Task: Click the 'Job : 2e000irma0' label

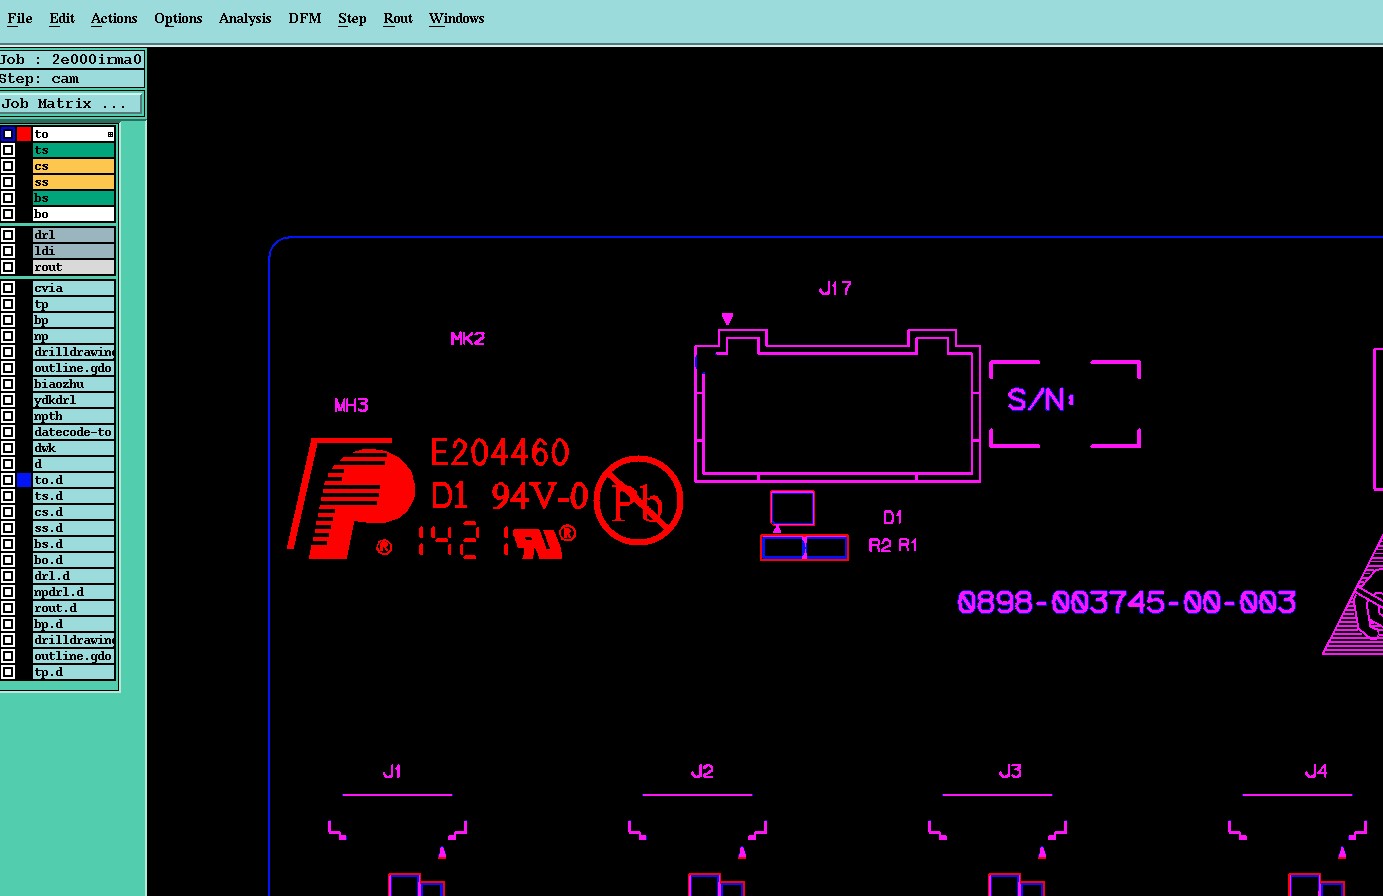Action: pos(71,59)
